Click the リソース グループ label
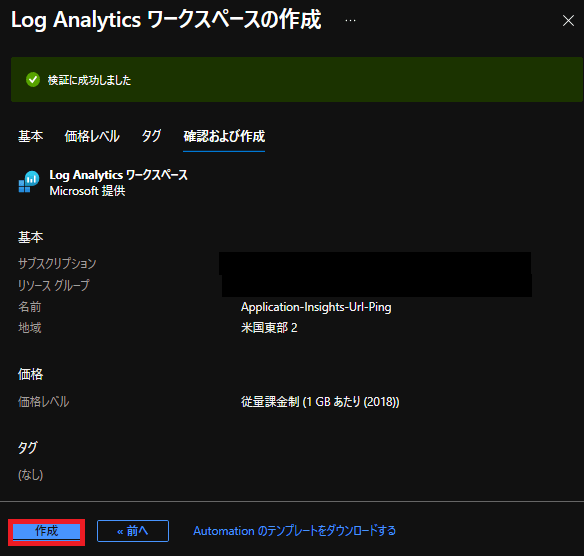 point(54,286)
